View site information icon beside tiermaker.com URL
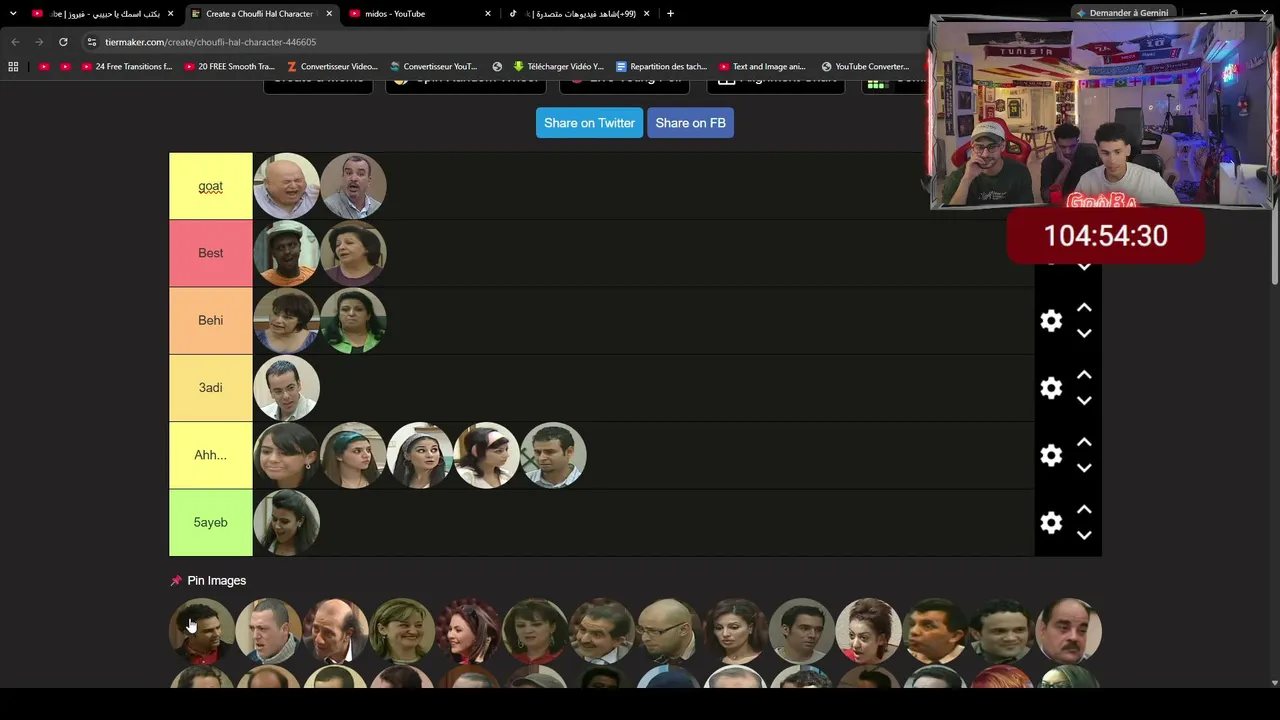1280x720 pixels. tap(92, 42)
